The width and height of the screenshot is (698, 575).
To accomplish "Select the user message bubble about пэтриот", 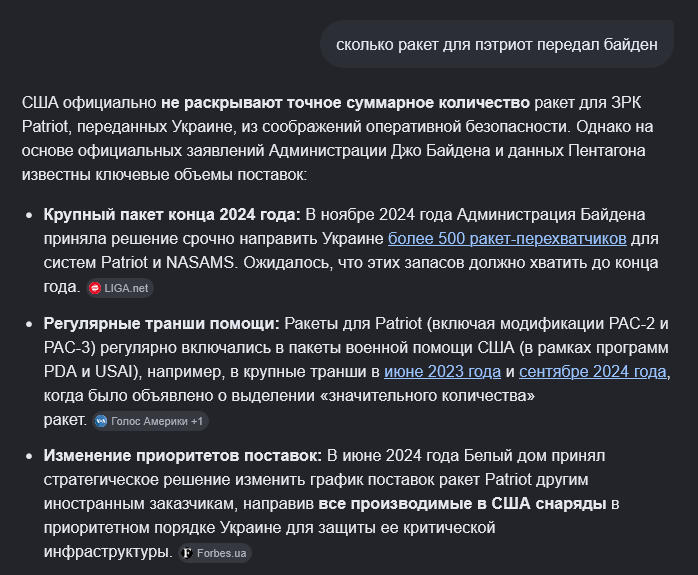I will pos(497,45).
